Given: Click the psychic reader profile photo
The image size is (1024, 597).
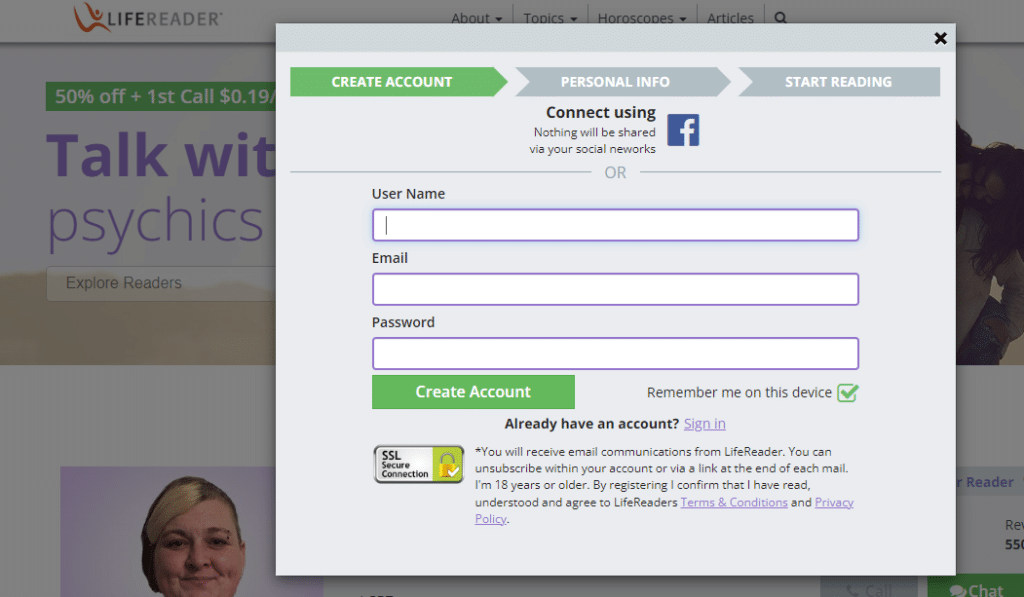Looking at the screenshot, I should click(x=193, y=532).
